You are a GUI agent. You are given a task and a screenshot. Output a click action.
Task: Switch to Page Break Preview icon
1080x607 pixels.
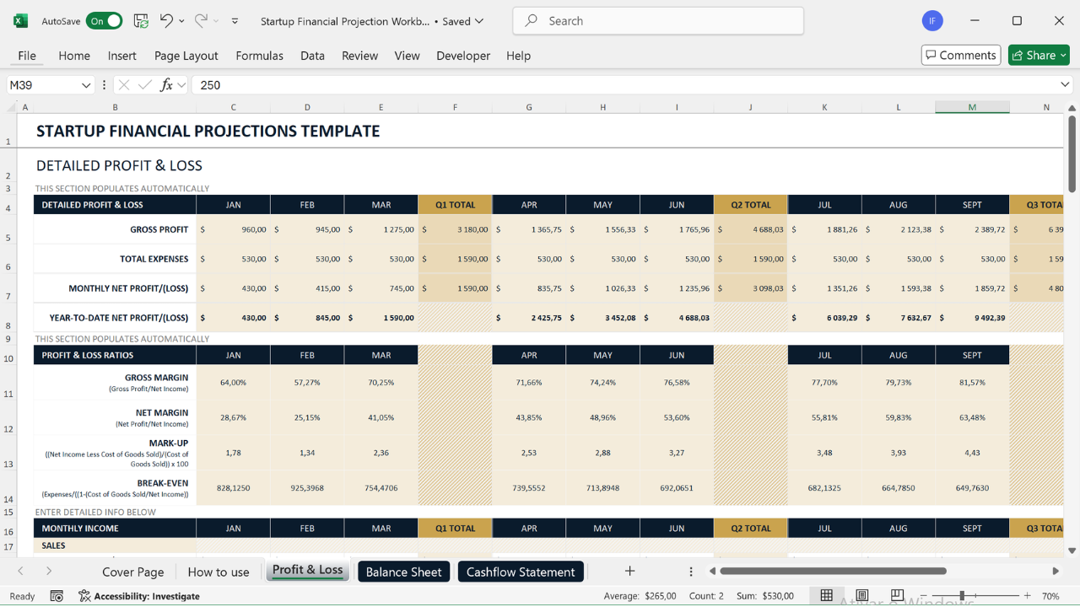pyautogui.click(x=897, y=595)
